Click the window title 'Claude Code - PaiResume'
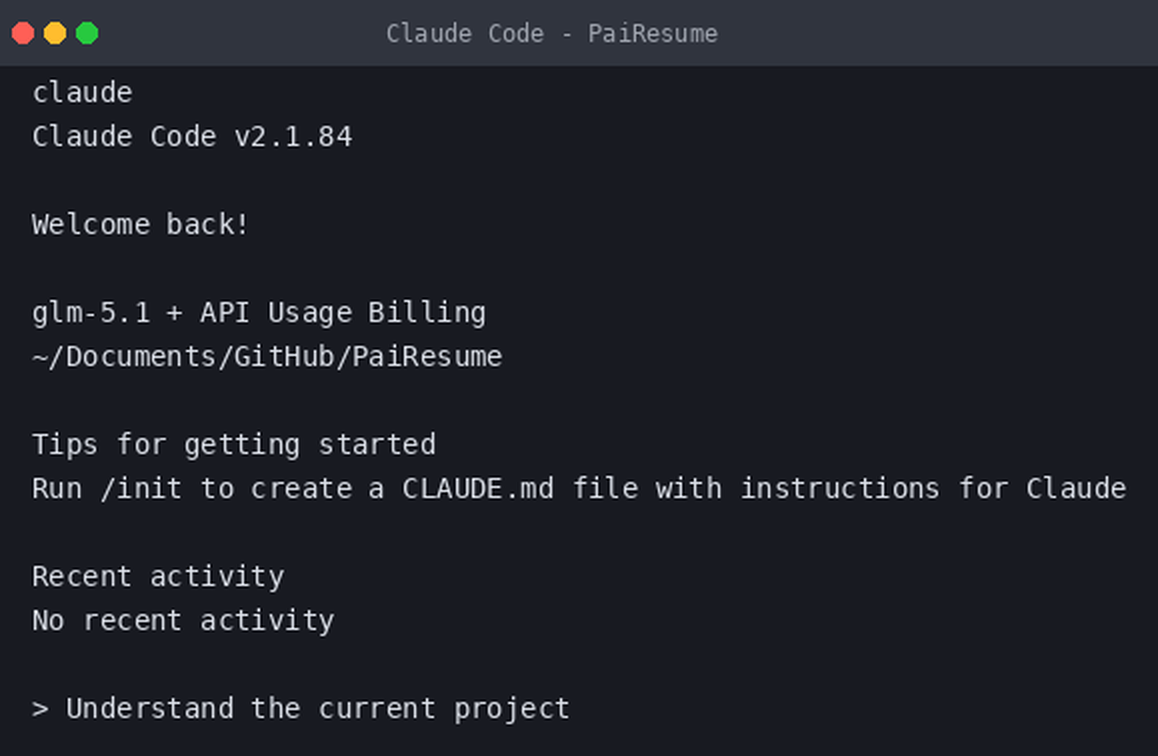This screenshot has height=756, width=1158. coord(552,33)
